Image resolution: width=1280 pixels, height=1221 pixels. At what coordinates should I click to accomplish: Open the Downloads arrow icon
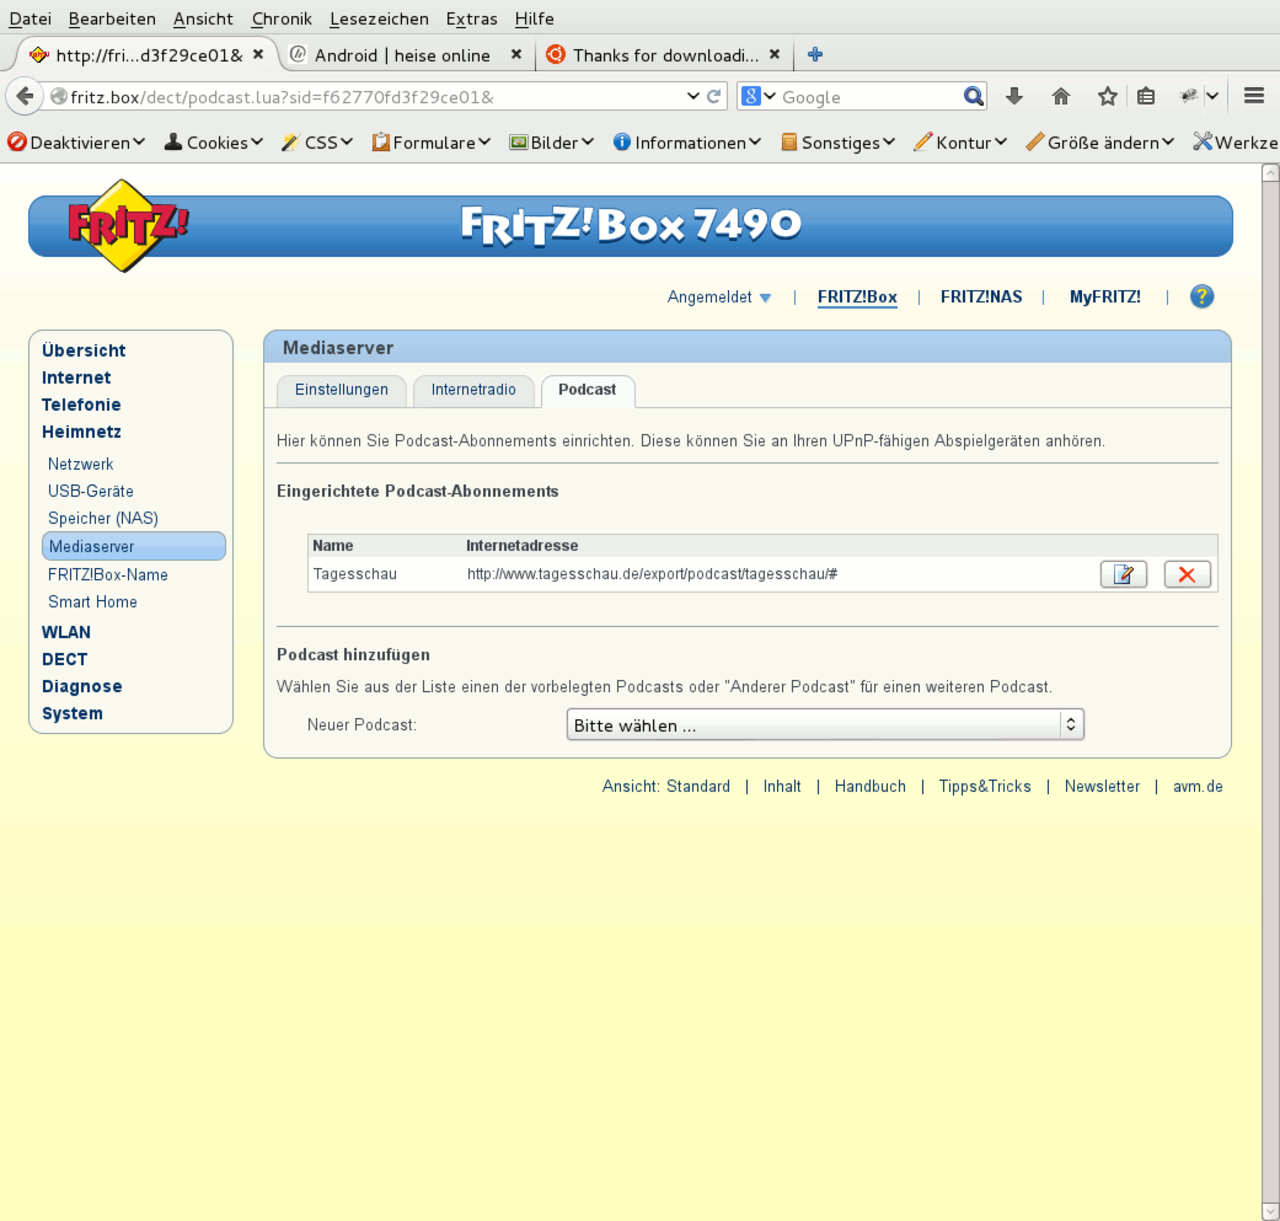coord(1014,97)
